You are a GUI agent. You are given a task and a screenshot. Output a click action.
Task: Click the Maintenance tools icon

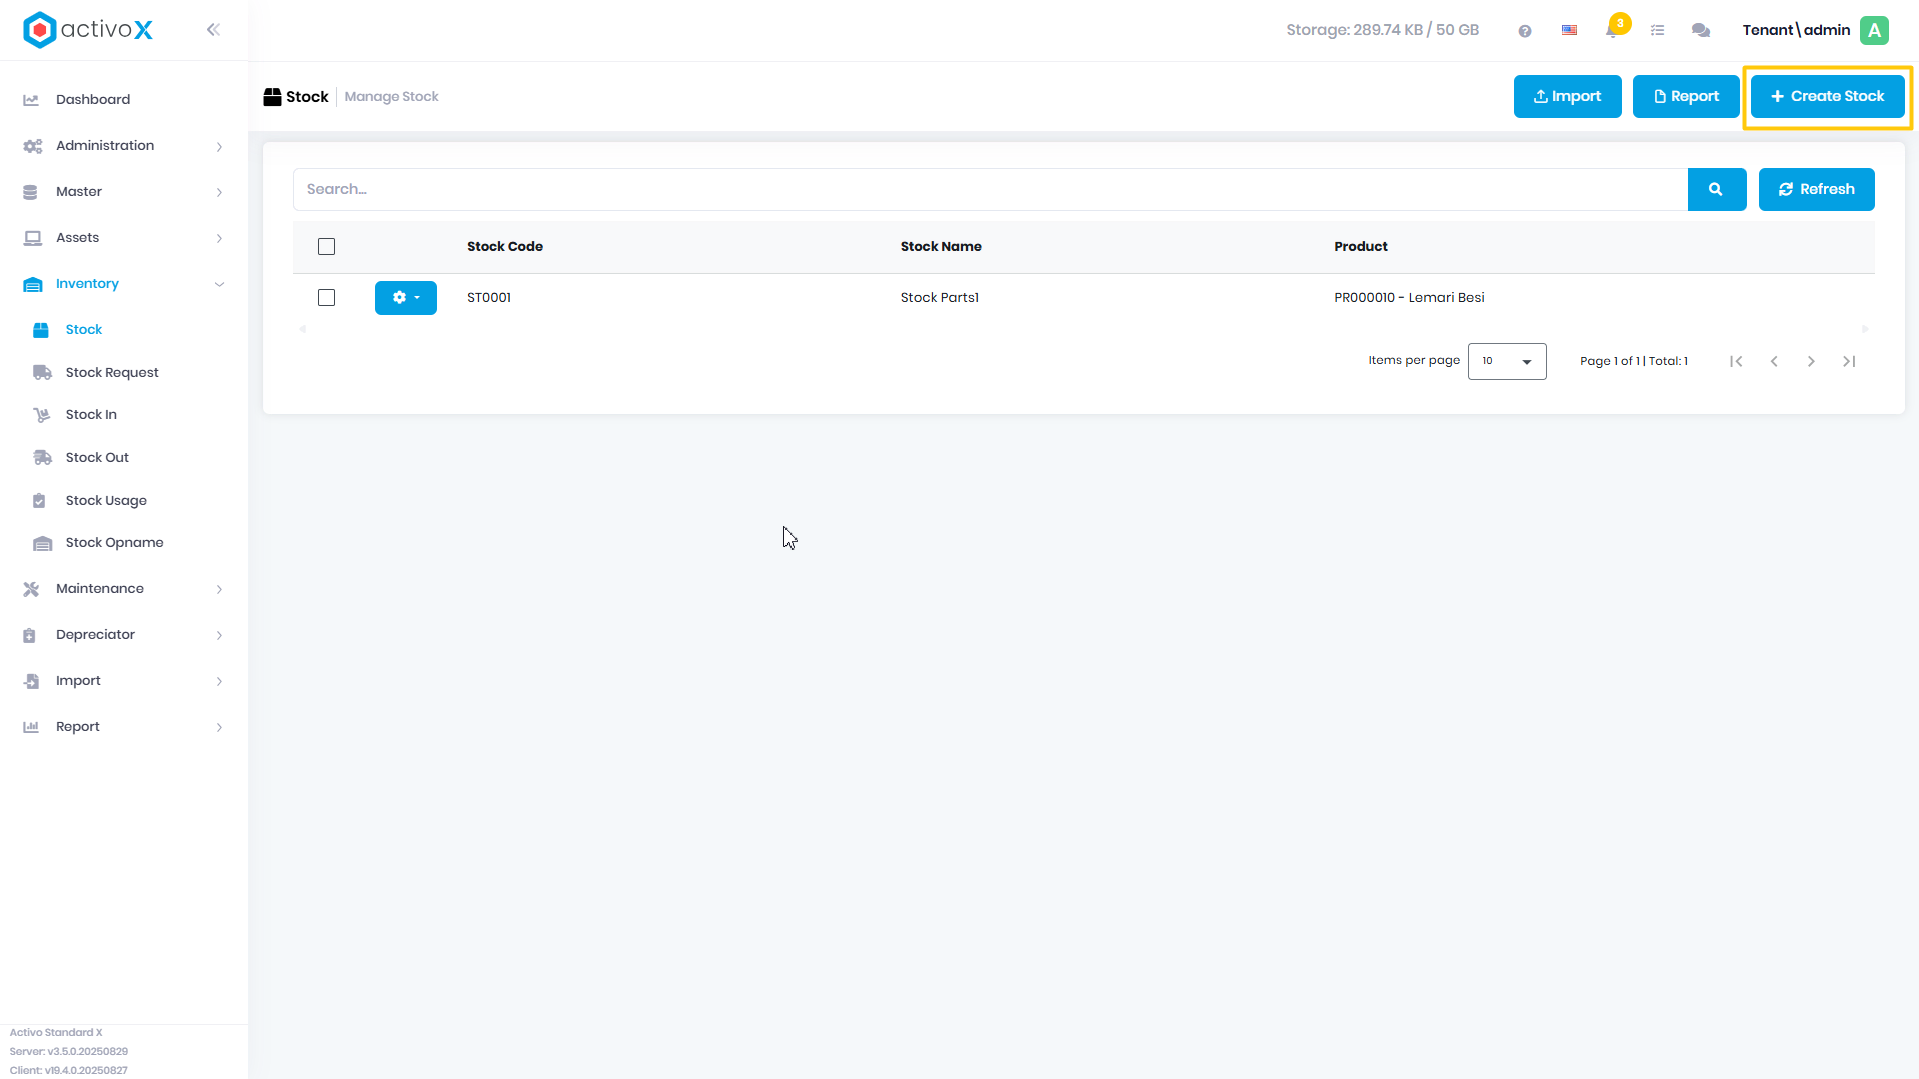[x=31, y=589]
